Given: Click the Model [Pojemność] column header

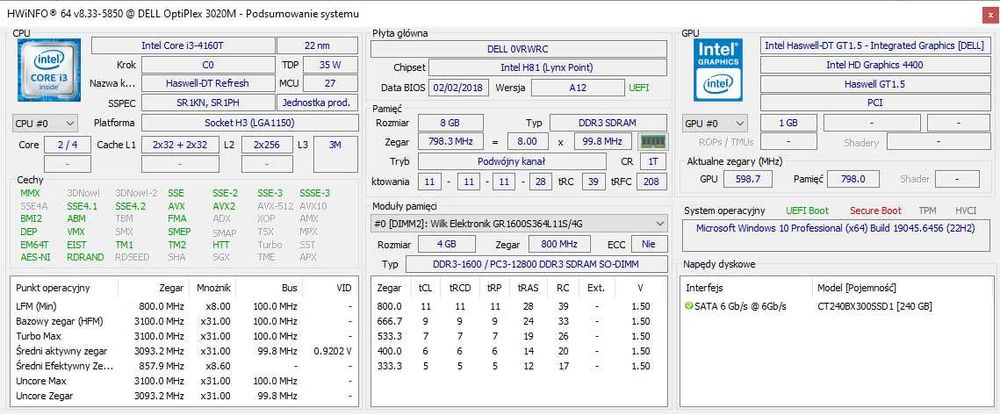Looking at the screenshot, I should [x=857, y=288].
